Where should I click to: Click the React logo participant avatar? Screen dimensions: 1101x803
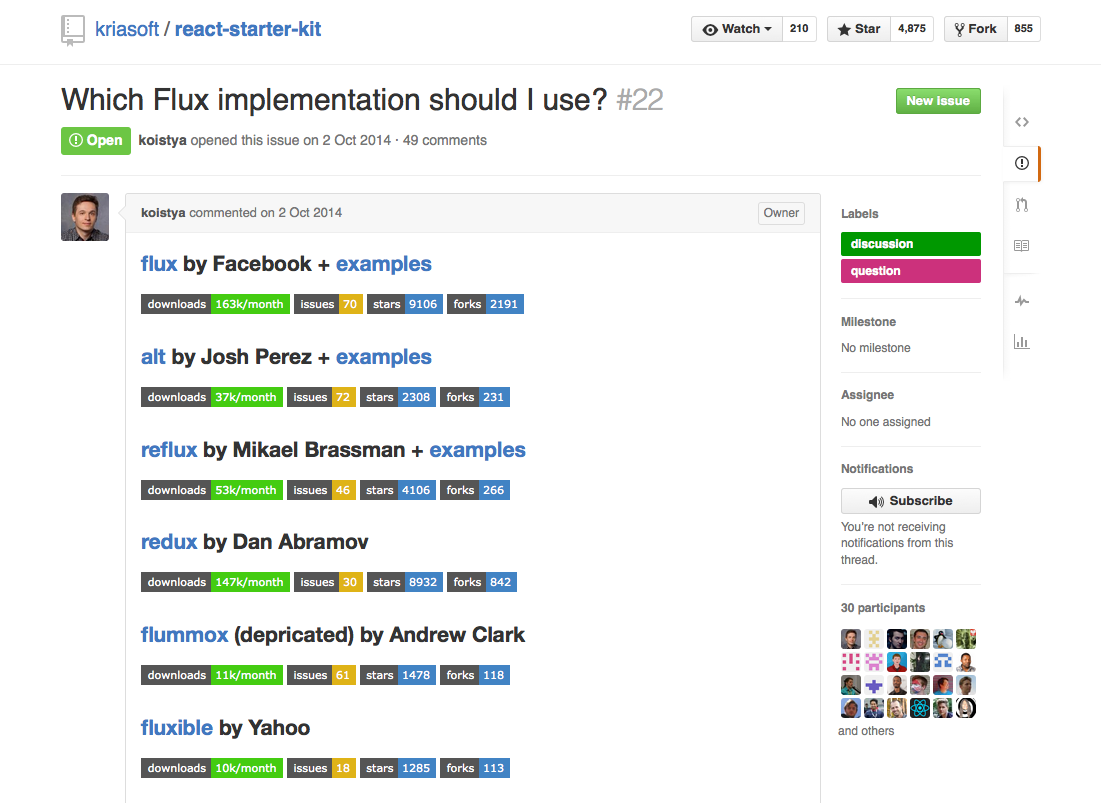pyautogui.click(x=920, y=708)
